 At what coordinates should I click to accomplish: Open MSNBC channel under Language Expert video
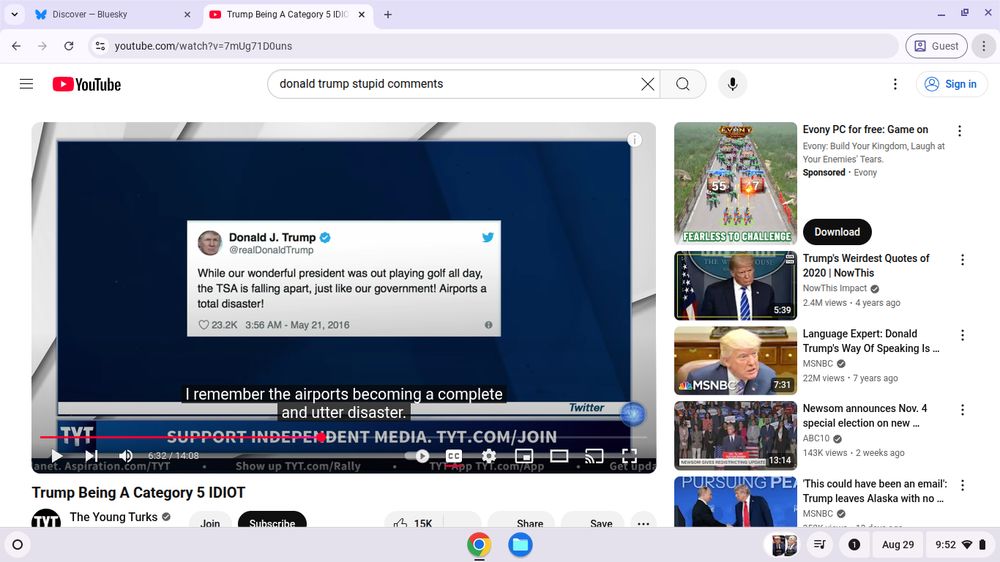818,364
